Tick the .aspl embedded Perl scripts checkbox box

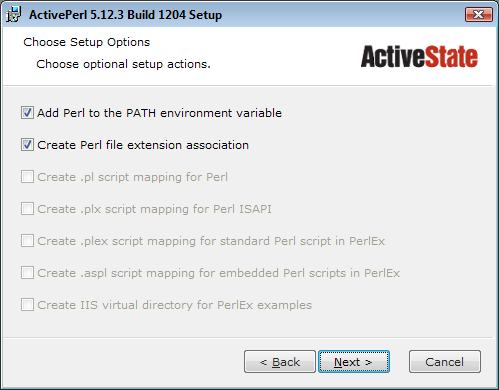[x=27, y=273]
